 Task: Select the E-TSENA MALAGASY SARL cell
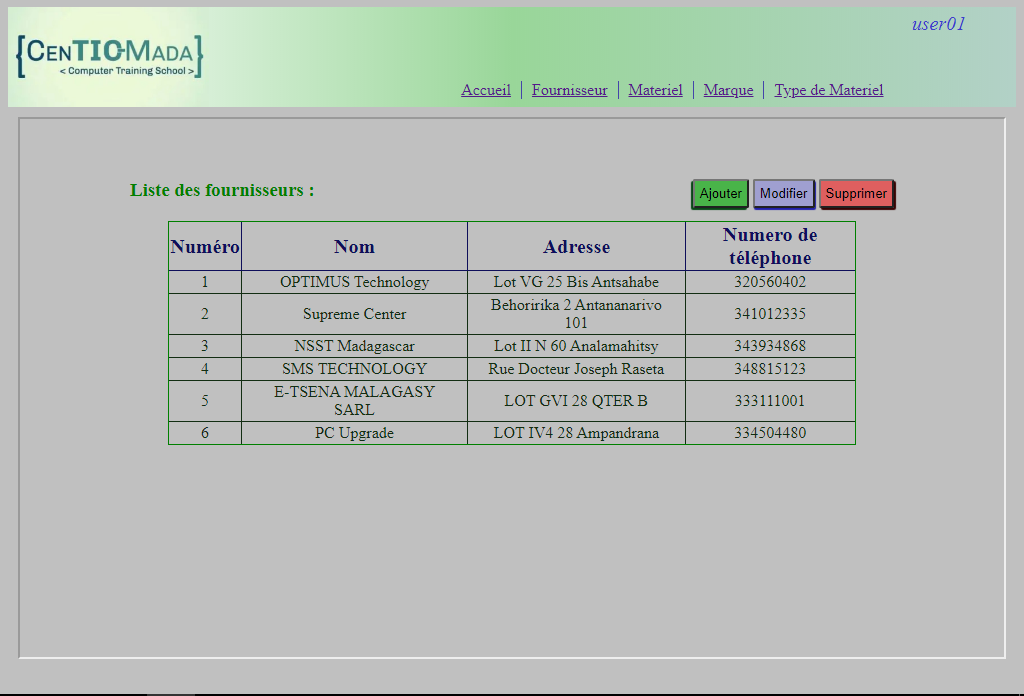(355, 401)
